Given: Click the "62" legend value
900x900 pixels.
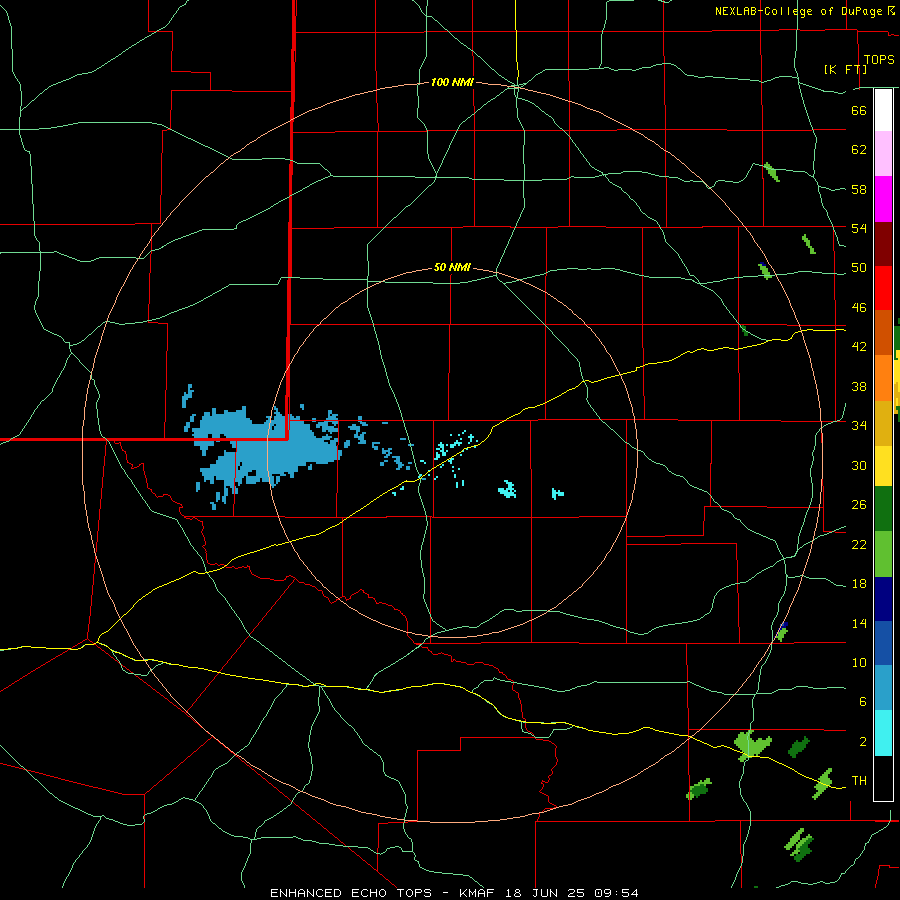Looking at the screenshot, I should pos(859,149).
